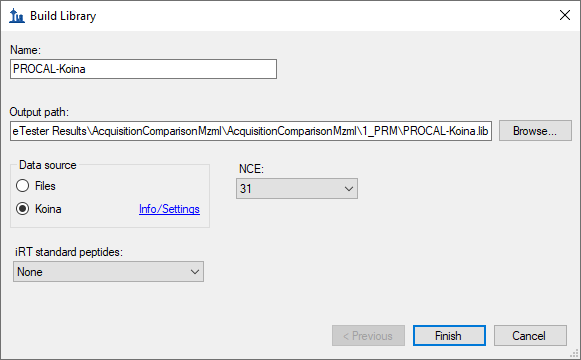Click inside the Output path text field
Image resolution: width=581 pixels, height=360 pixels.
(251, 131)
